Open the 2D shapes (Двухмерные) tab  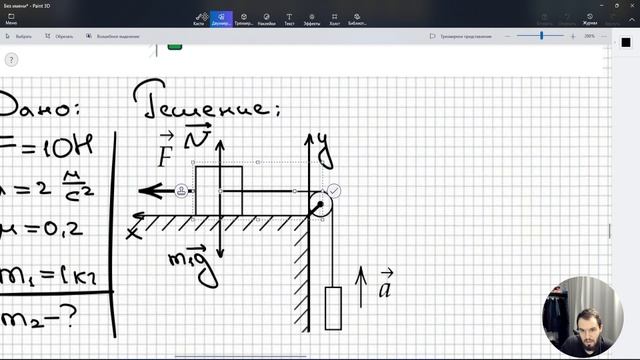(221, 19)
